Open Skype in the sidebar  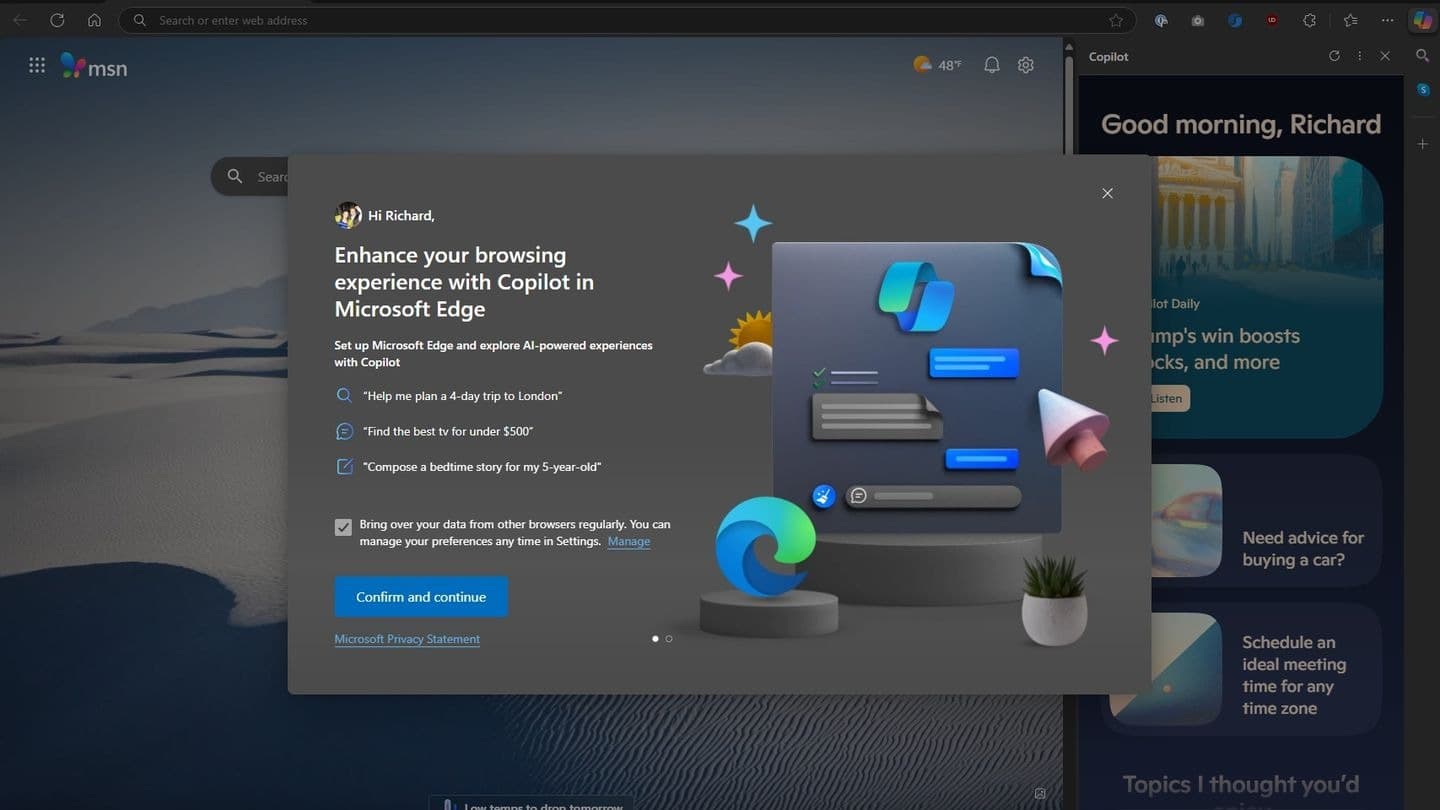tap(1422, 90)
